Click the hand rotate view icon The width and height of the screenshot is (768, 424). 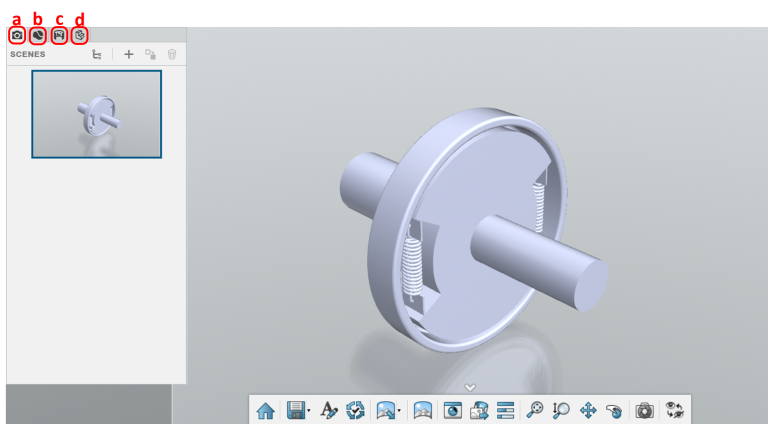click(614, 410)
